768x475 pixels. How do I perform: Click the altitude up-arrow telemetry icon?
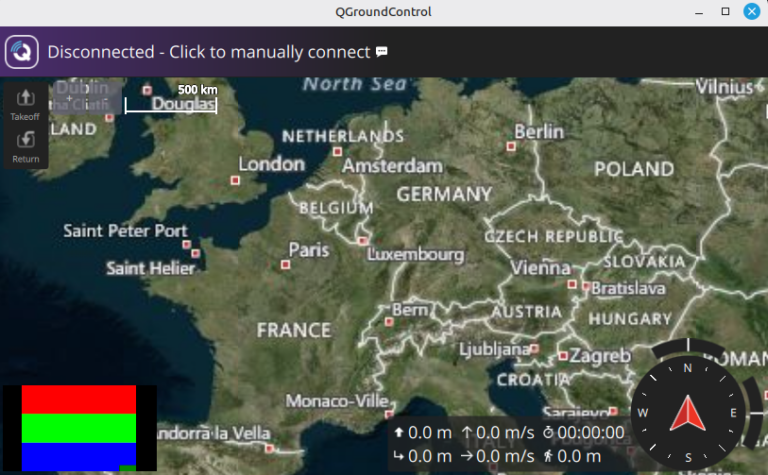click(x=399, y=433)
